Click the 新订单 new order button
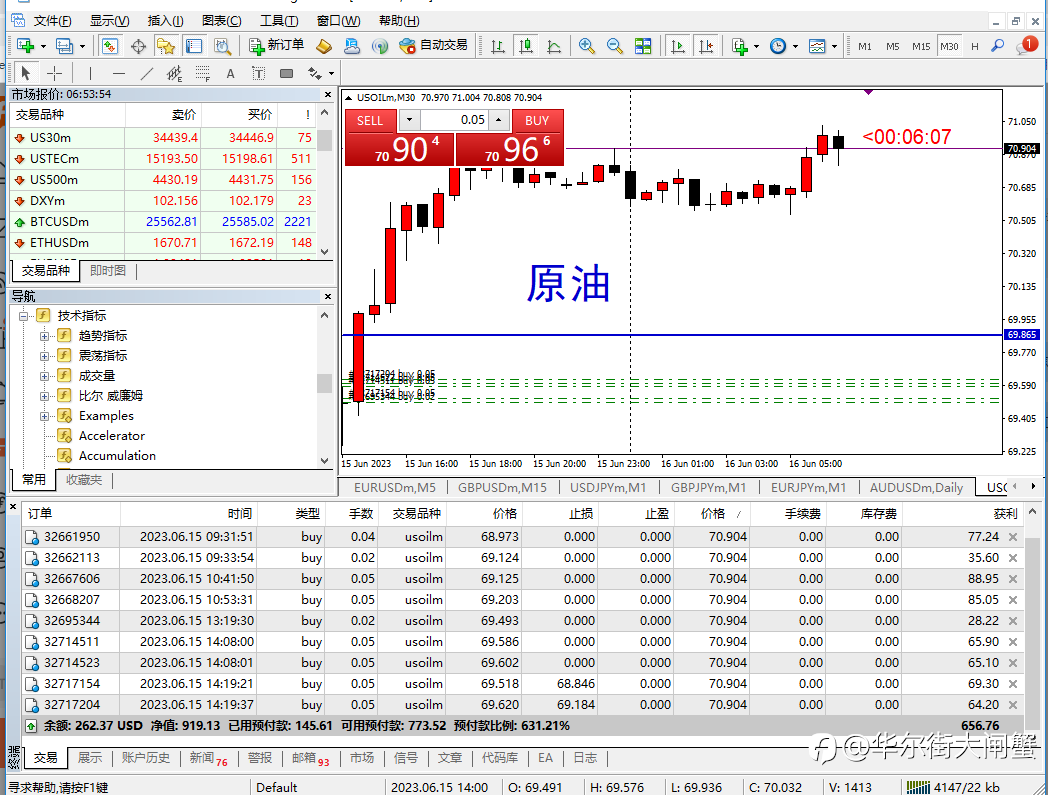The image size is (1048, 795). click(276, 45)
